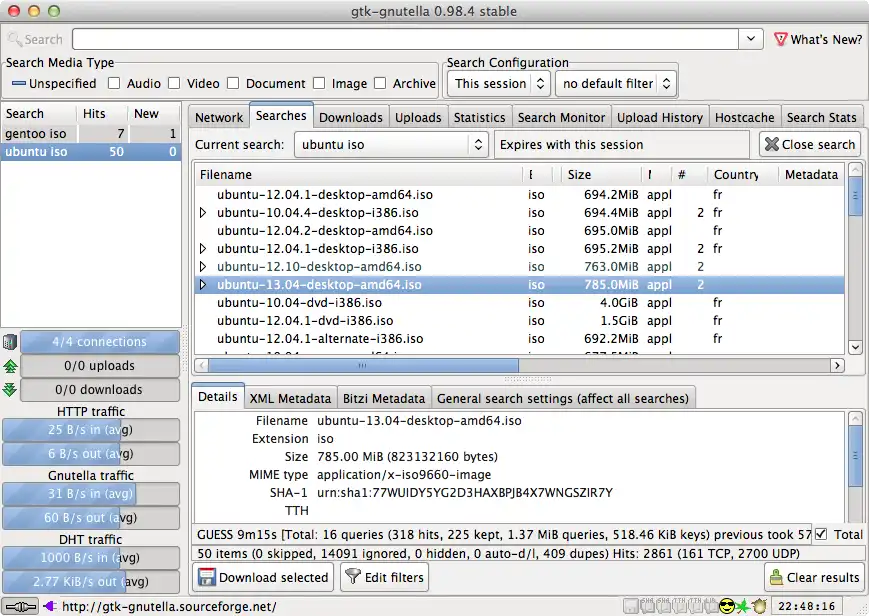Image resolution: width=869 pixels, height=616 pixels.
Task: Click the green leaf status icon
Action: [x=743, y=606]
